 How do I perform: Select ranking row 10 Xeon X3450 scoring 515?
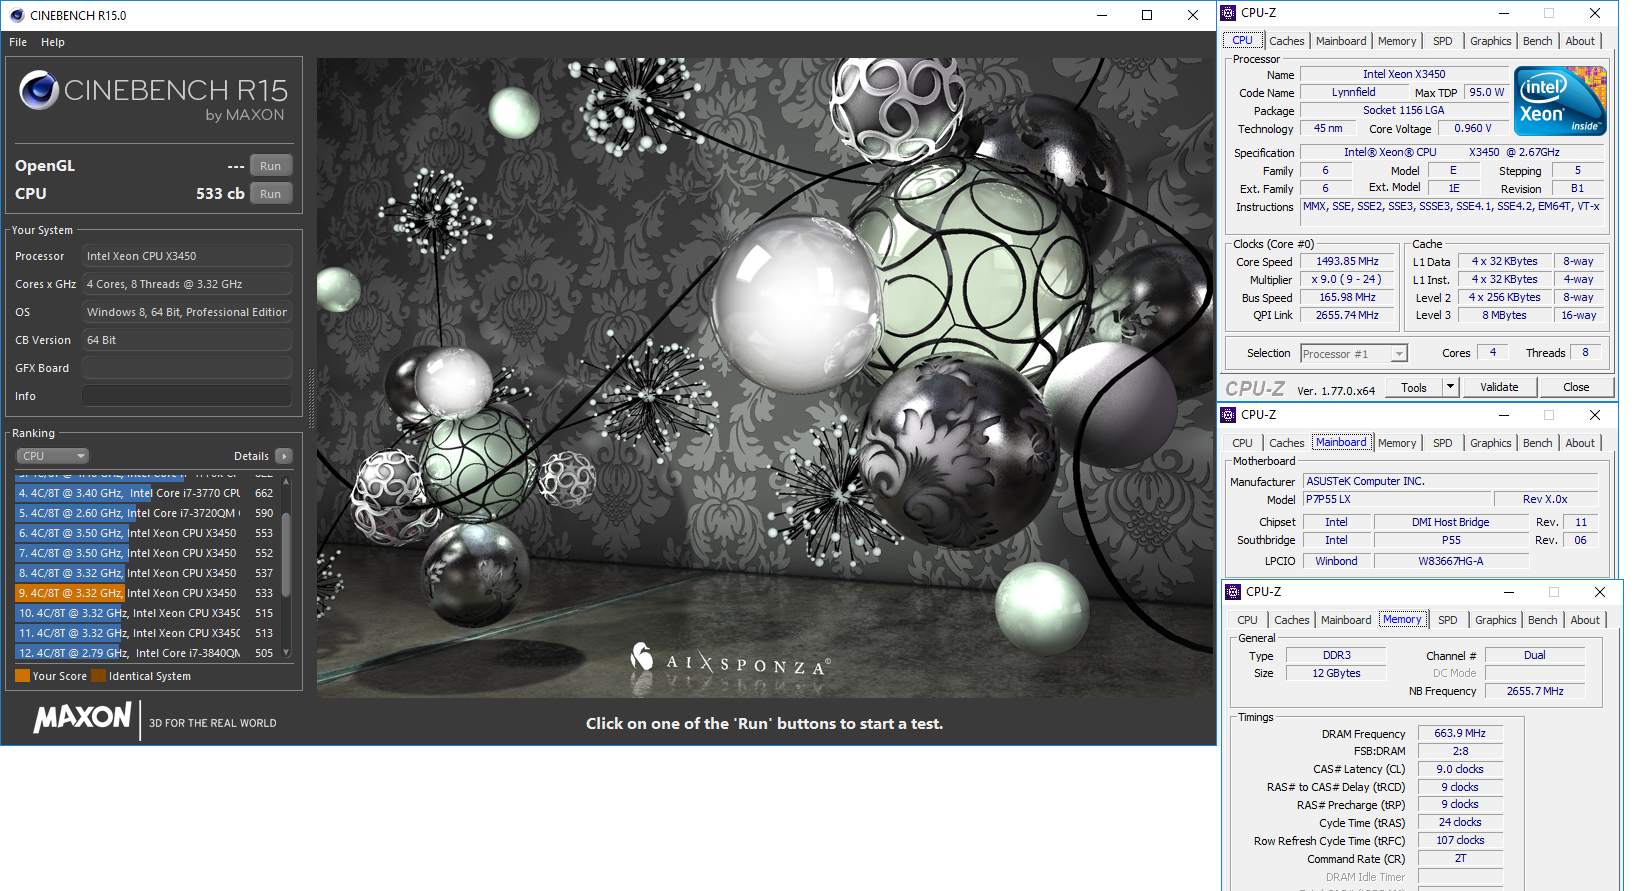point(146,613)
